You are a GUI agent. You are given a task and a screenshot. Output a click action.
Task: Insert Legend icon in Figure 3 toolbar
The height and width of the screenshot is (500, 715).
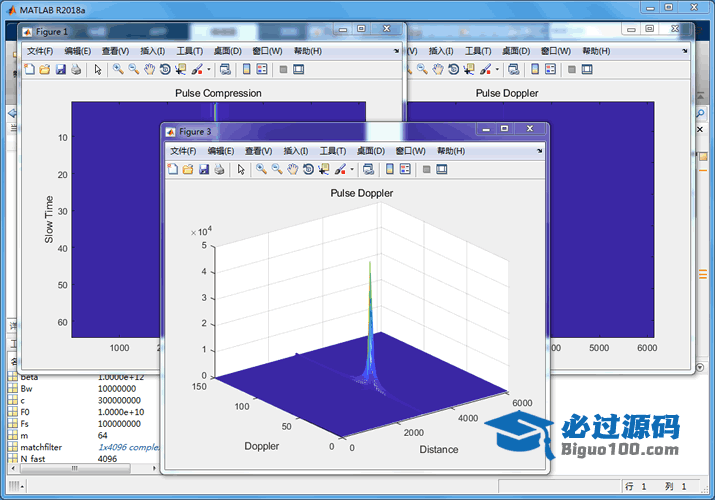pyautogui.click(x=405, y=170)
